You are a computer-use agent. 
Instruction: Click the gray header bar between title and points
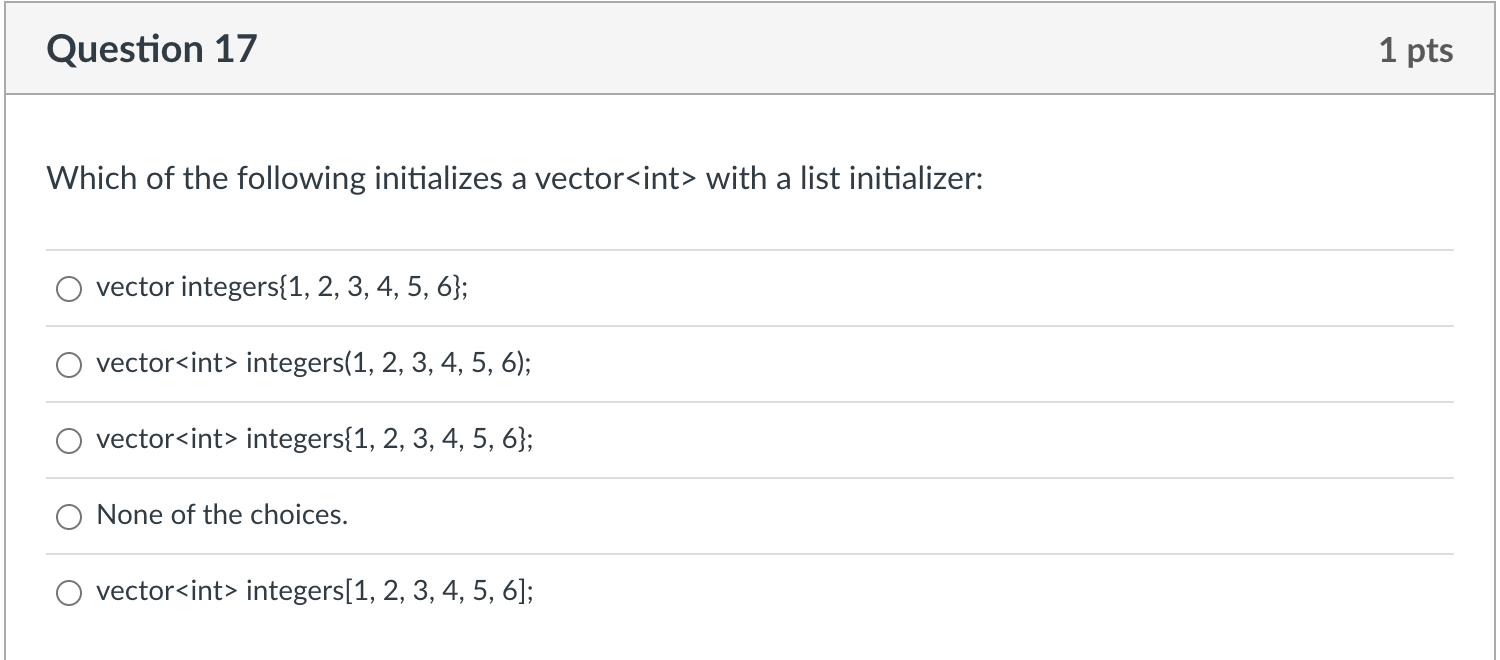click(x=818, y=49)
